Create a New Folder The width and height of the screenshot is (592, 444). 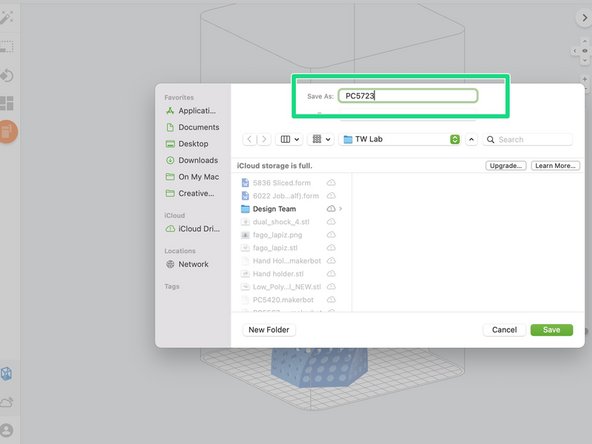pyautogui.click(x=269, y=330)
